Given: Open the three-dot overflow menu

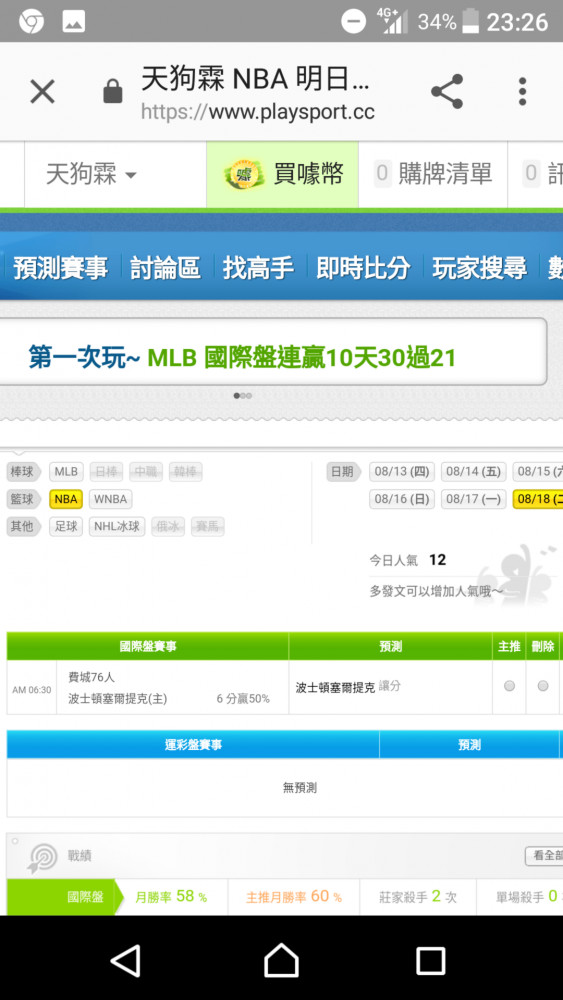Looking at the screenshot, I should pos(522,91).
